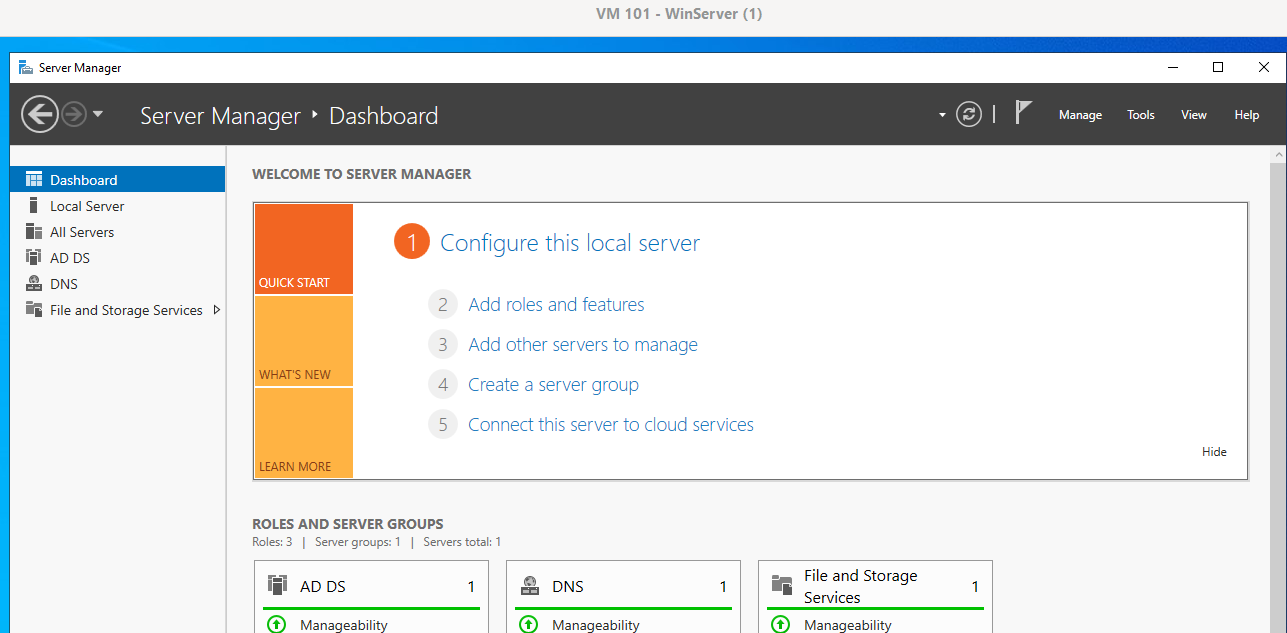Expand File and Storage Services arrow
The width and height of the screenshot is (1287, 633).
click(x=217, y=310)
